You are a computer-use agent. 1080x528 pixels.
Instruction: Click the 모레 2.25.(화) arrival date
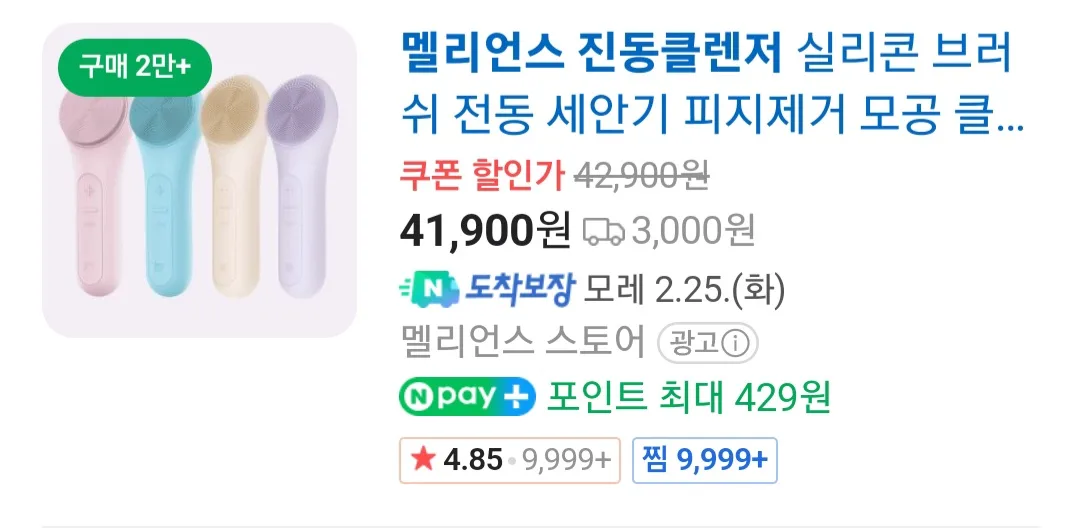685,291
